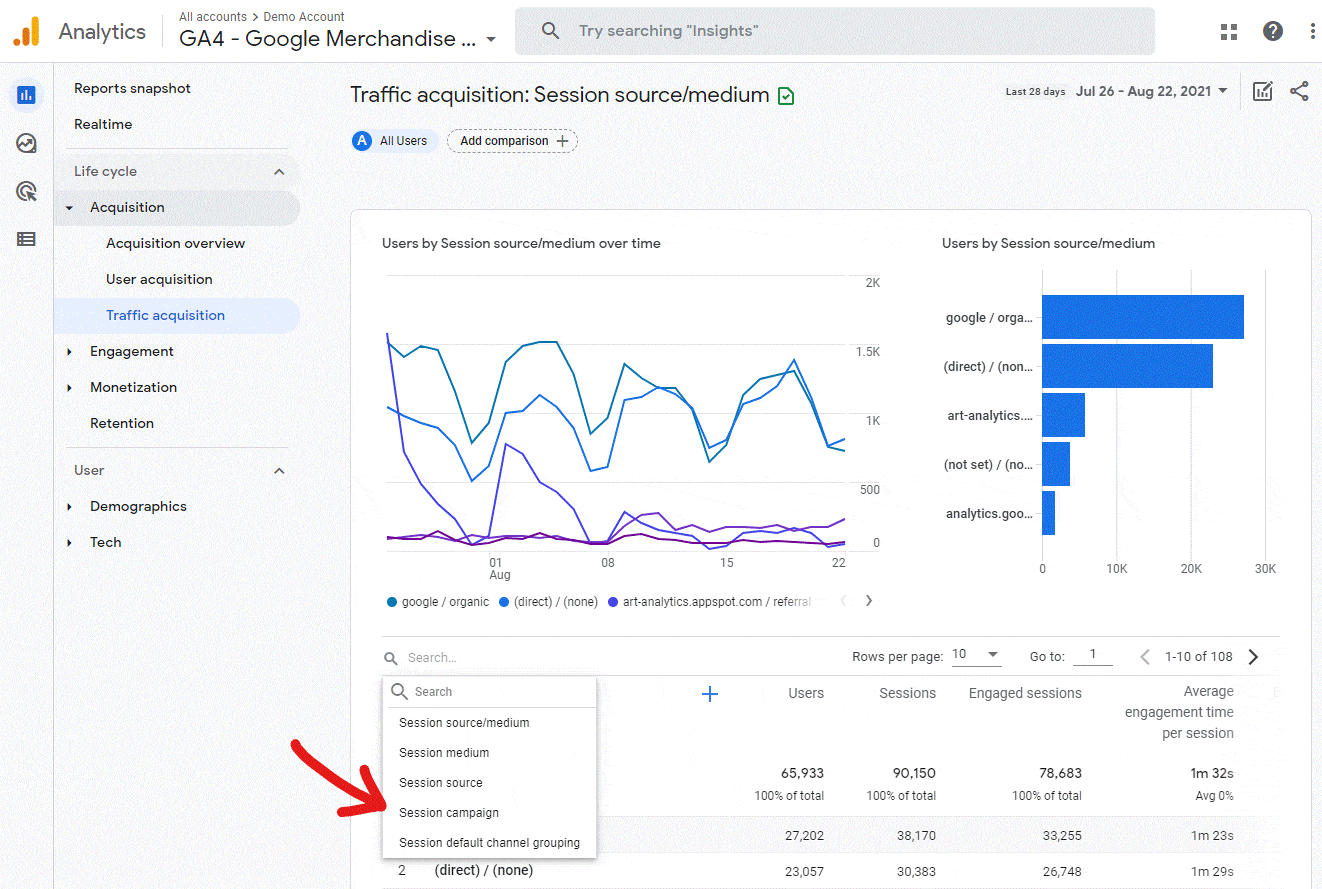Screen dimensions: 1322x889
Task: Collapse the Acquisition tree item
Action: 69,208
